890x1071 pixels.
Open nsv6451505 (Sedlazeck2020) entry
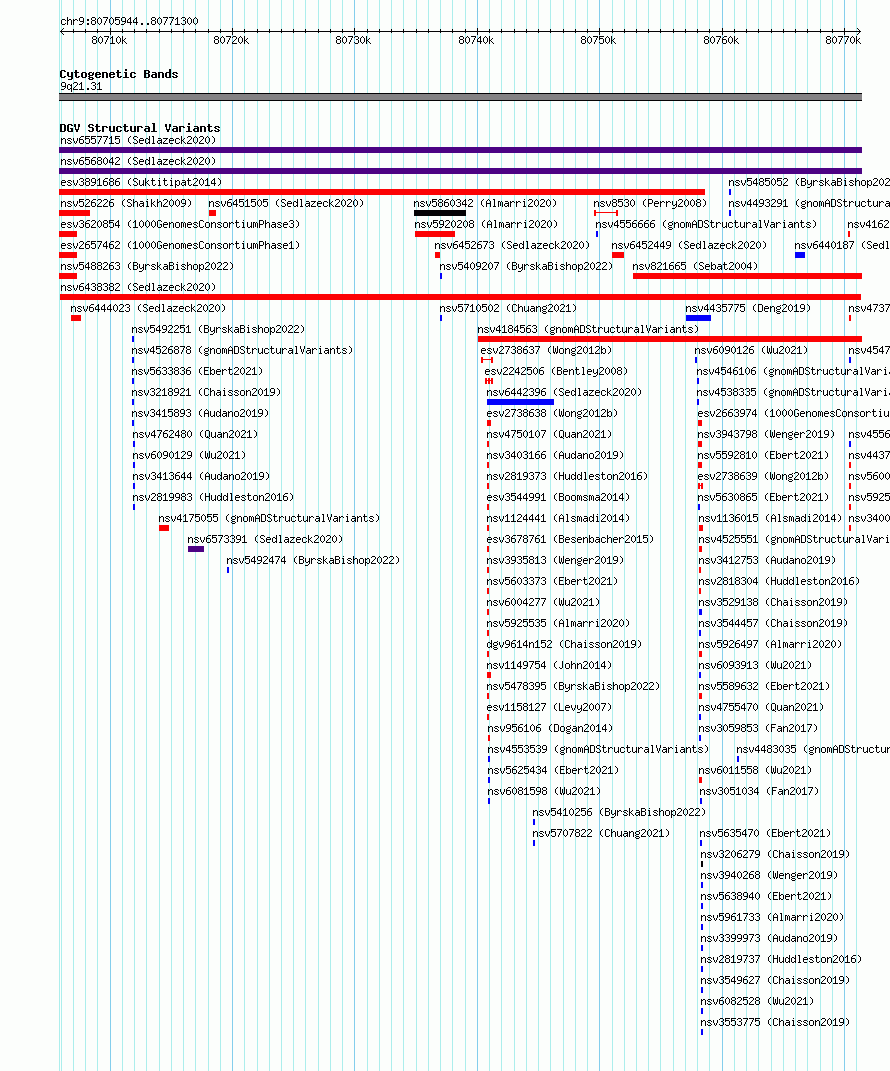(x=286, y=204)
